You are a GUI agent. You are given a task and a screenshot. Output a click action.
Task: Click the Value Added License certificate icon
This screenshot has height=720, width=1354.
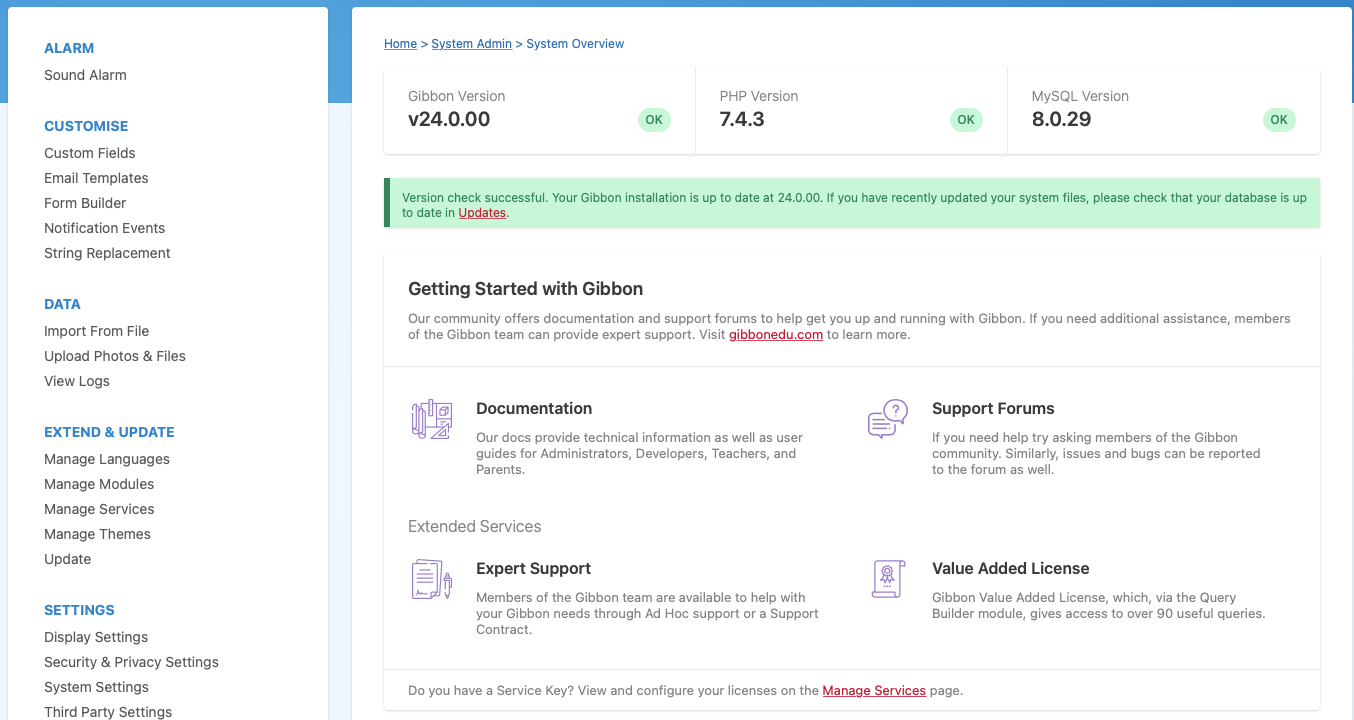(x=887, y=579)
